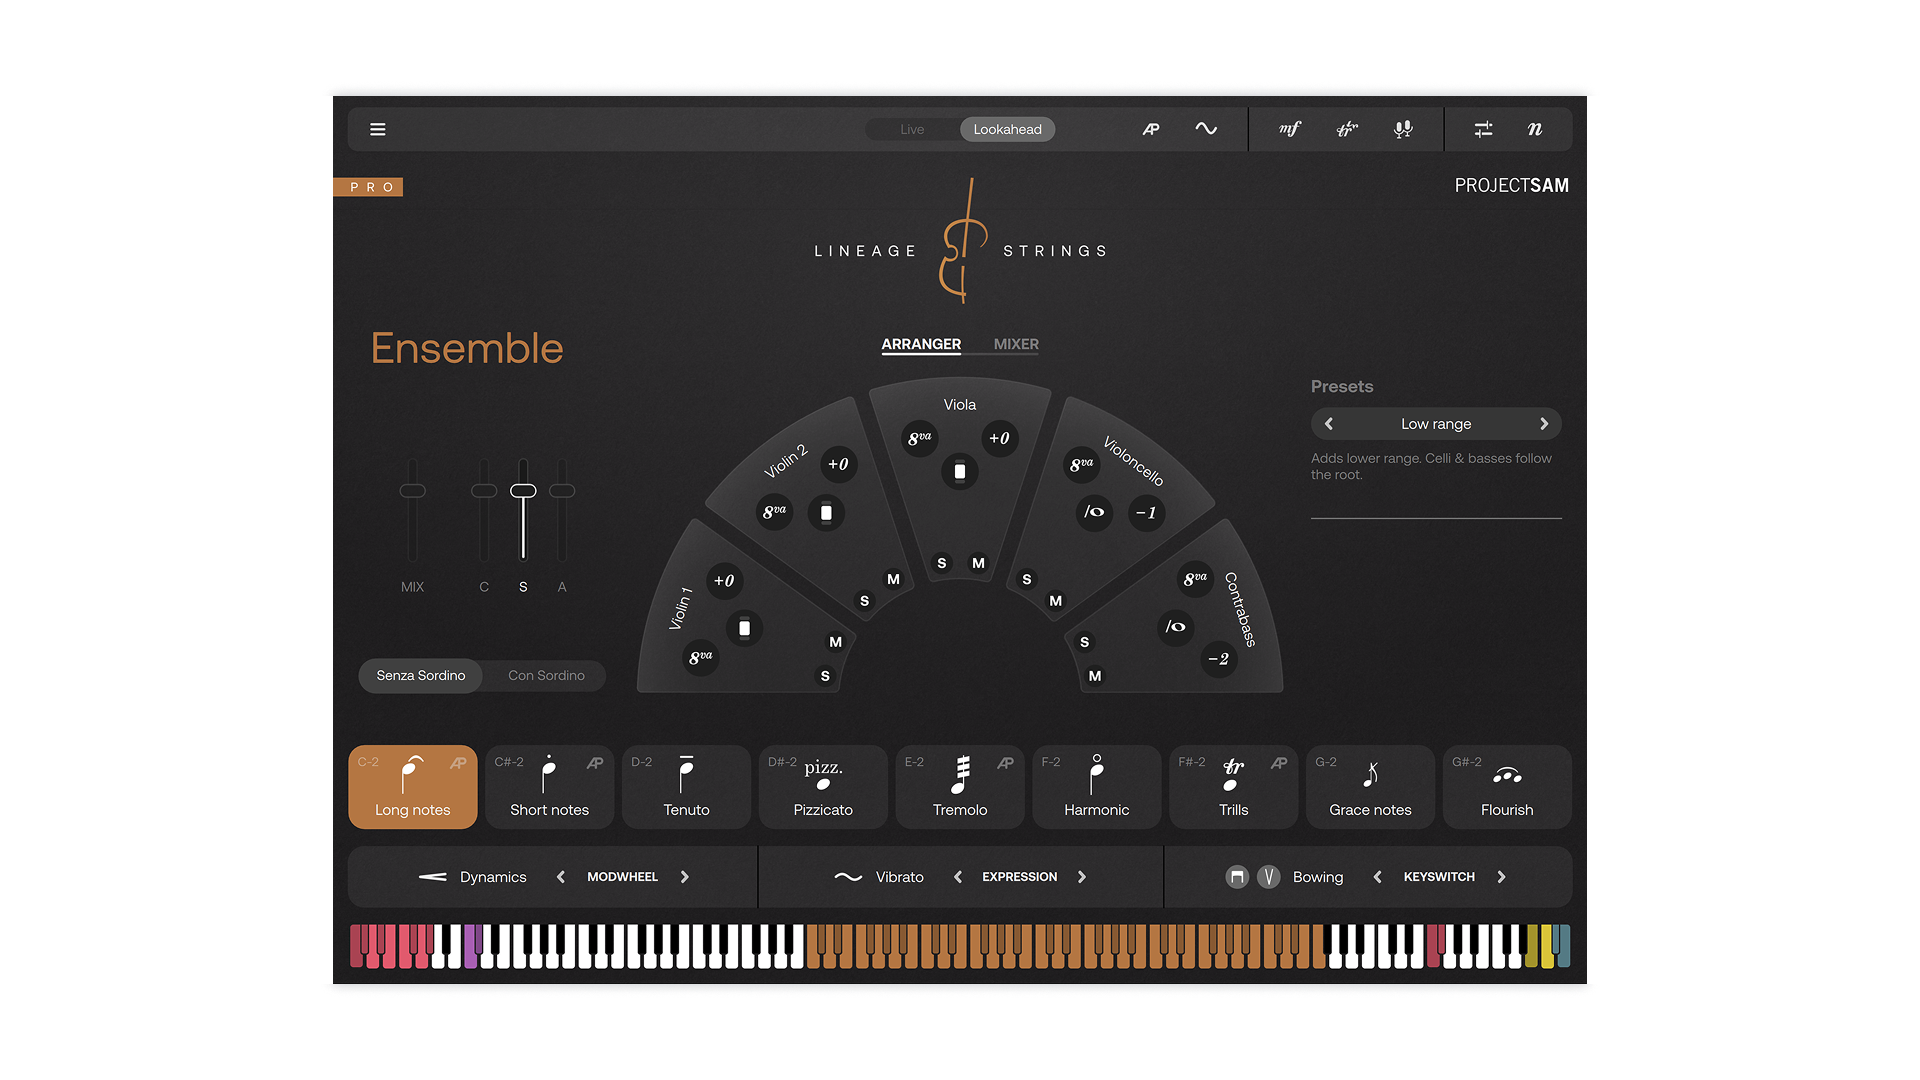Click right arrow beside MODWHEEL

click(x=685, y=877)
